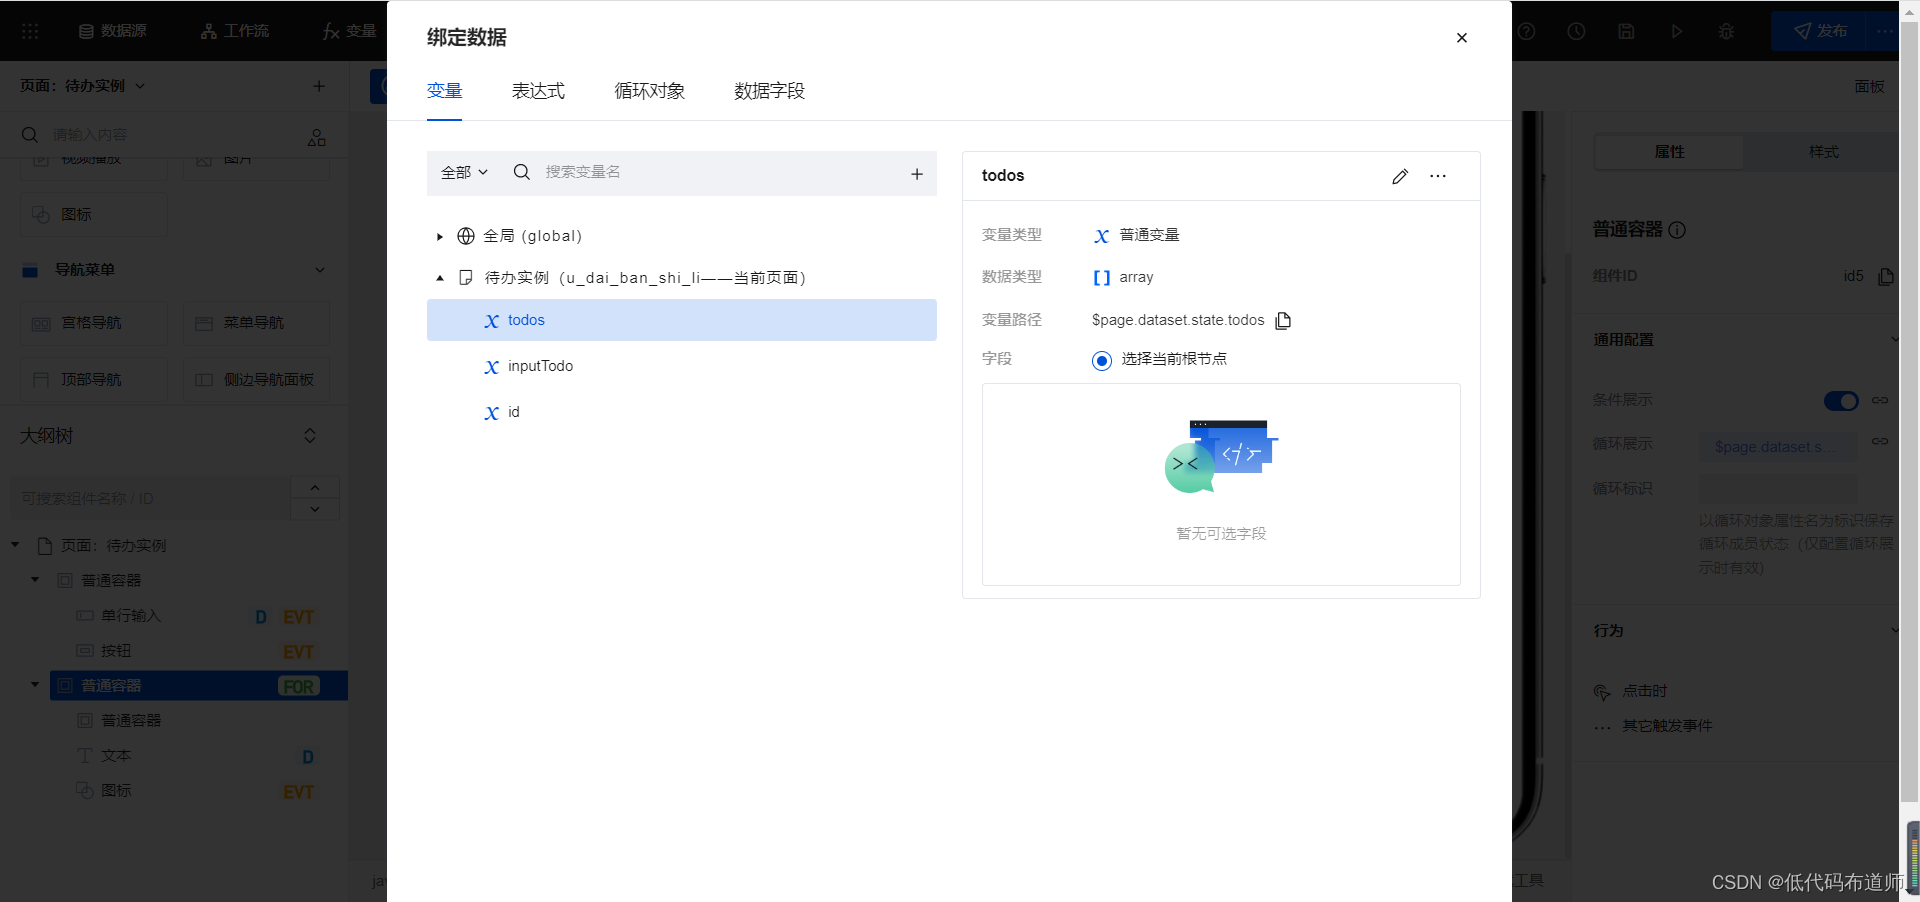Close the 绑定数据 dialog

(1461, 38)
